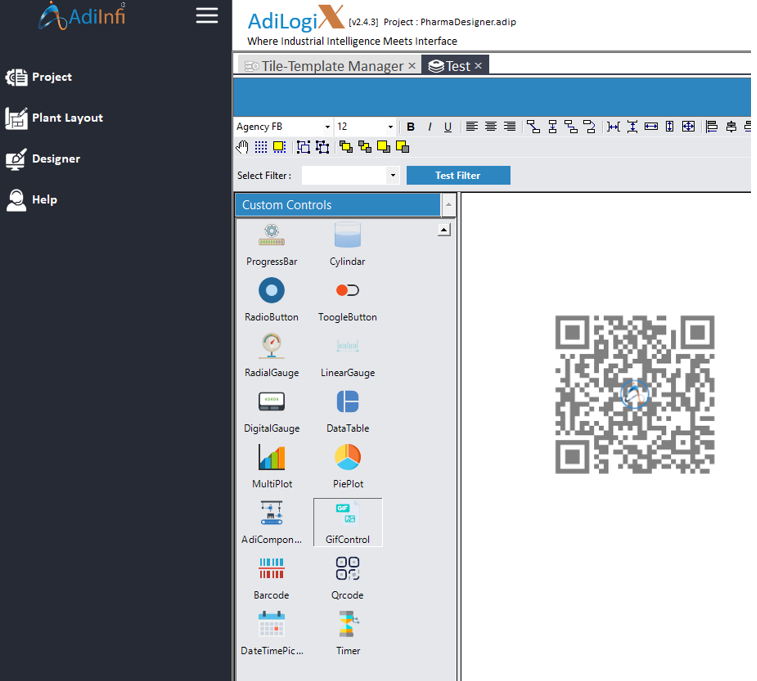This screenshot has width=757, height=681.
Task: Select the diagonal connector tool
Action: point(533,126)
